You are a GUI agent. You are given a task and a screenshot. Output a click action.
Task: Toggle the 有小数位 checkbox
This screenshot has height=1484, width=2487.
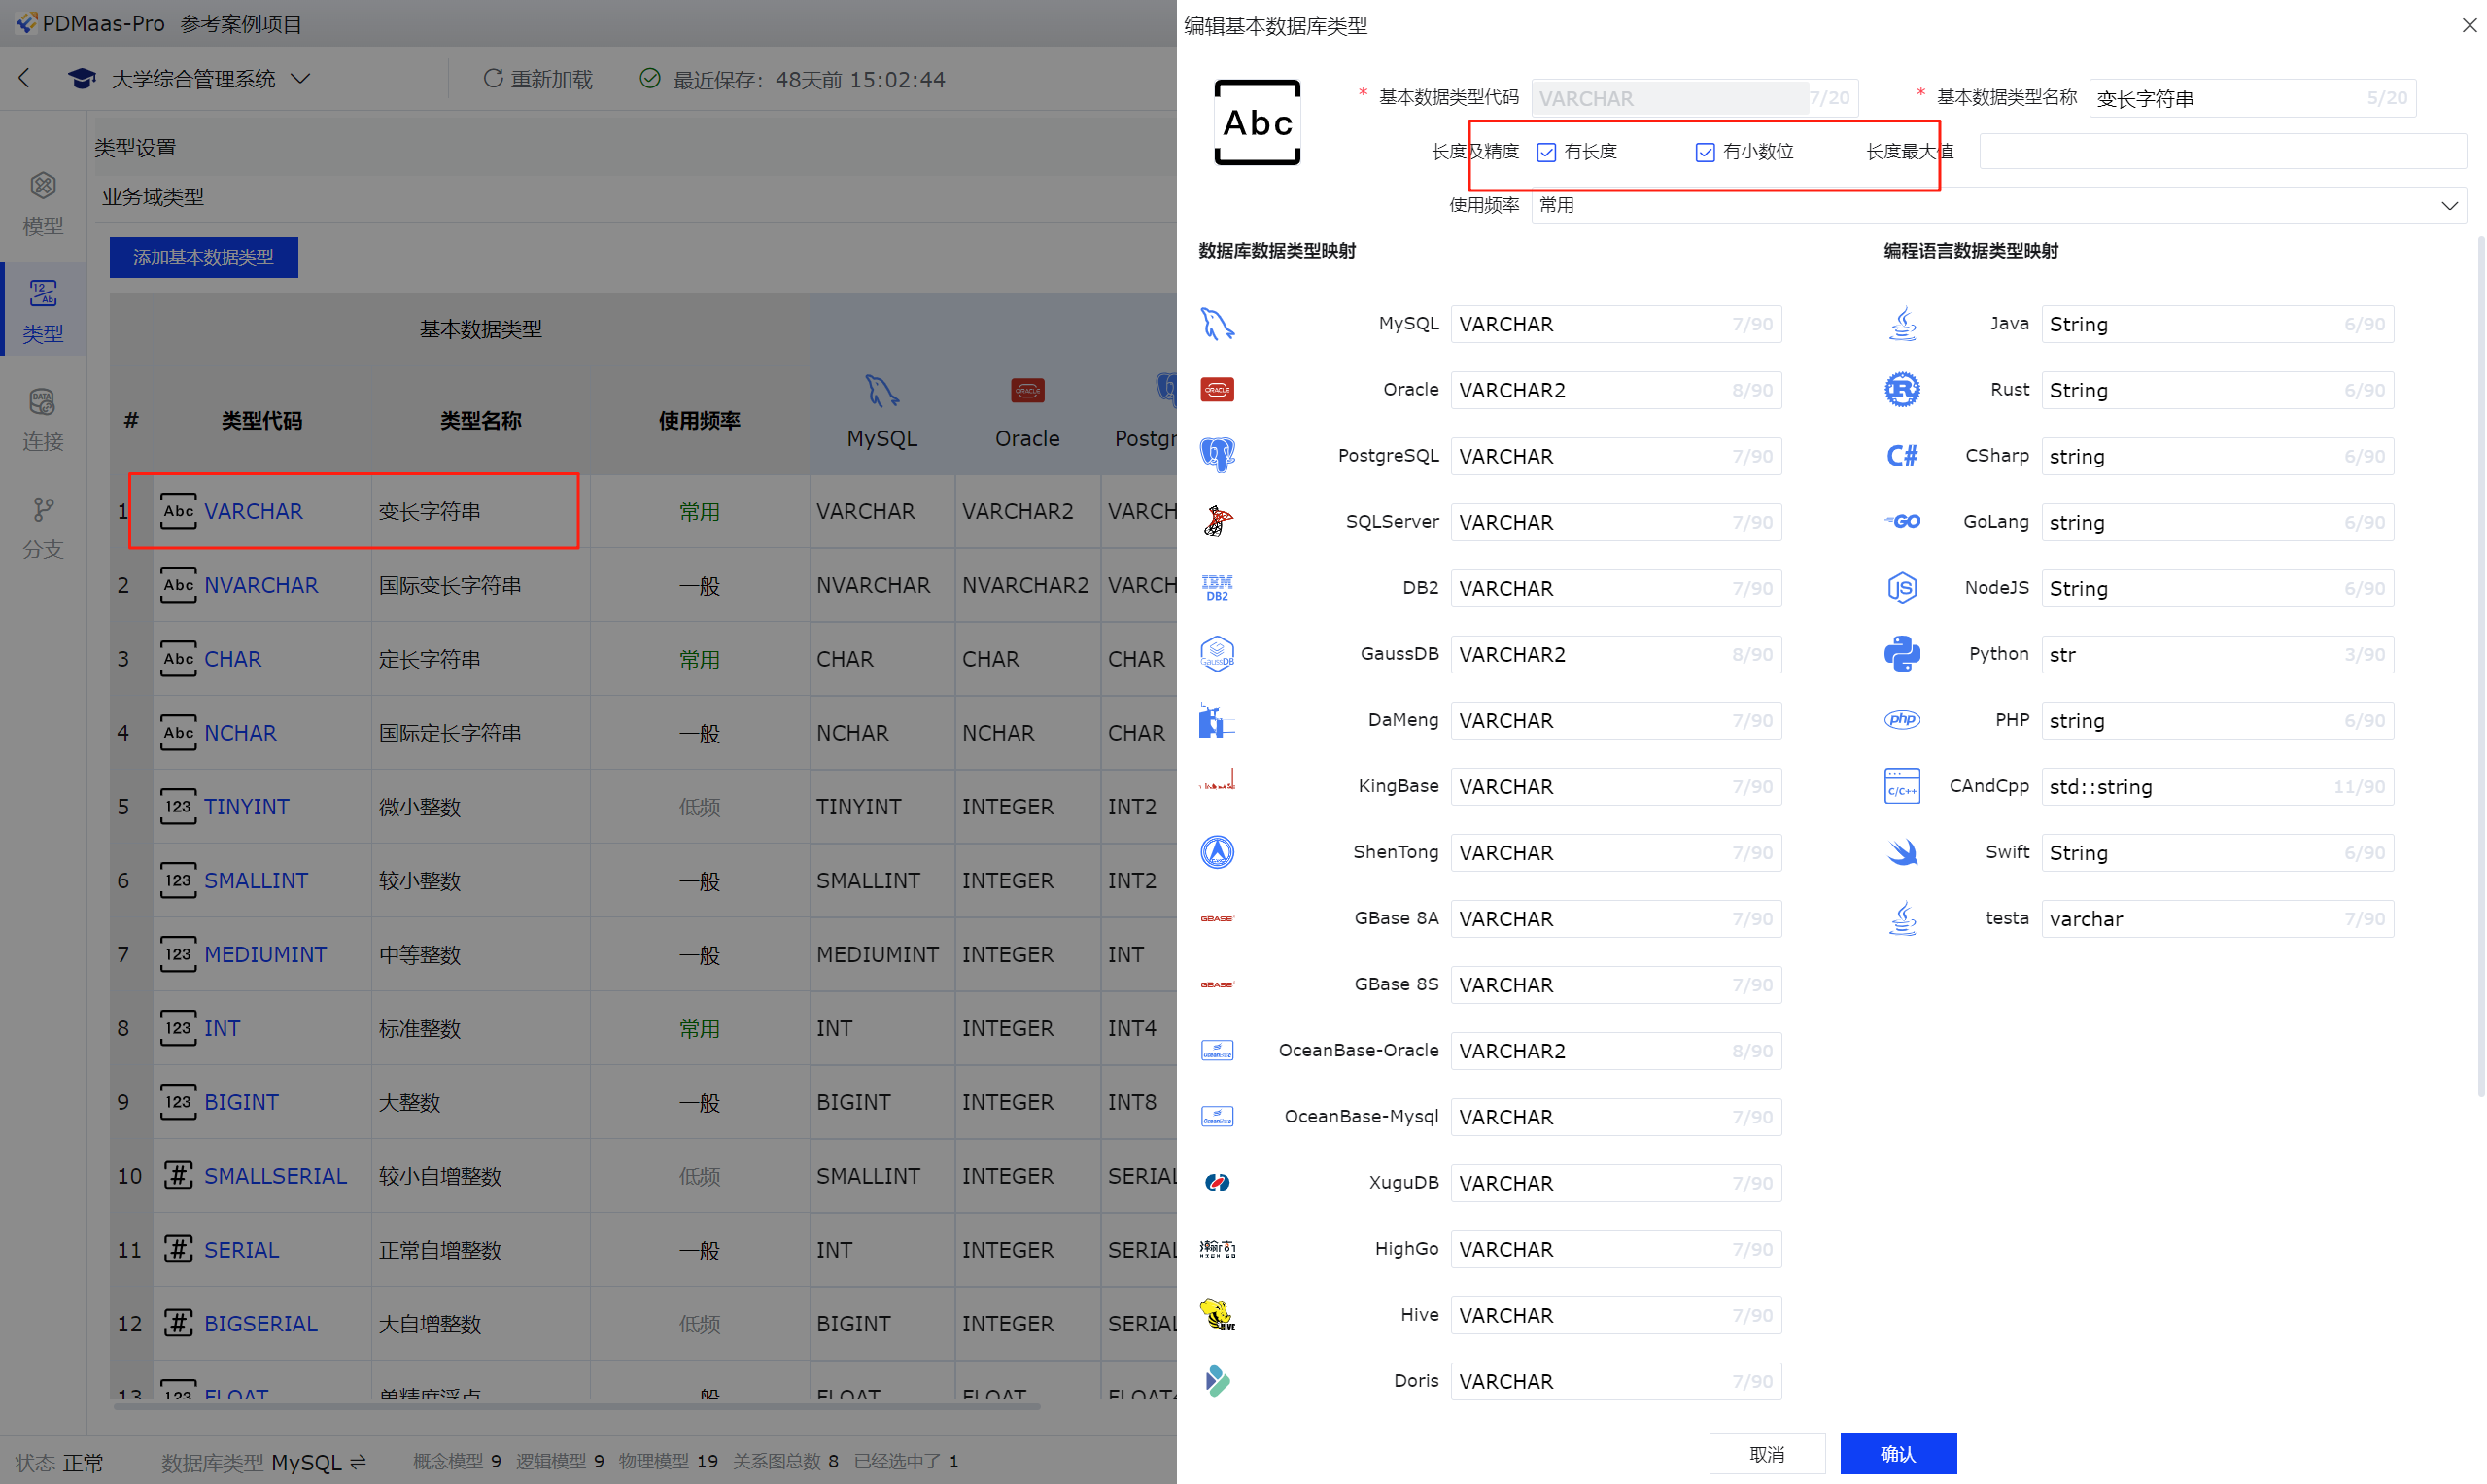(x=1705, y=152)
